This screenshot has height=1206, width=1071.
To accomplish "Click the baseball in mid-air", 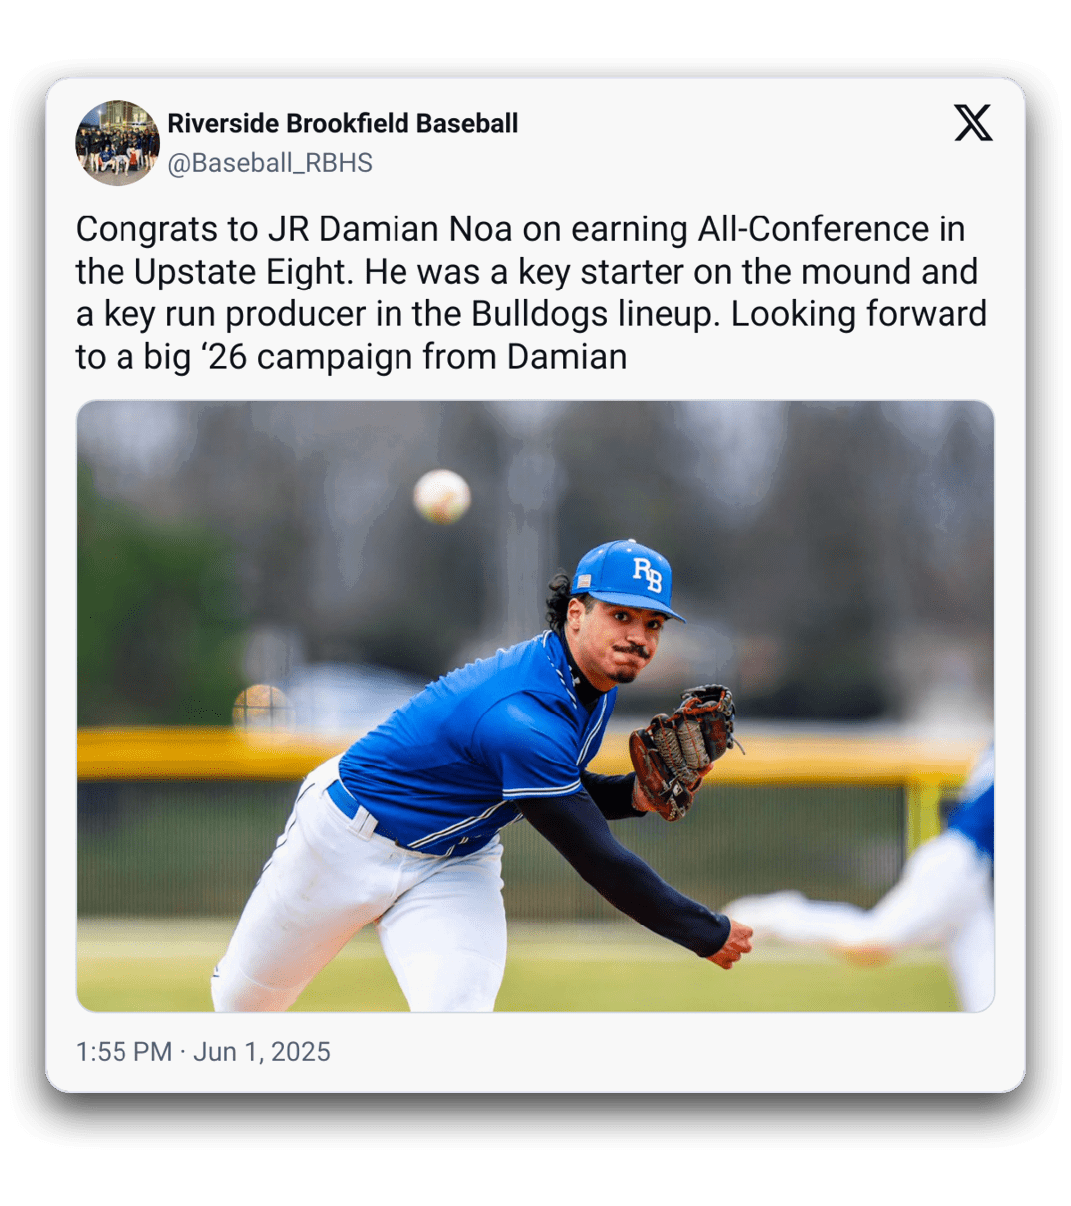I will [x=442, y=496].
